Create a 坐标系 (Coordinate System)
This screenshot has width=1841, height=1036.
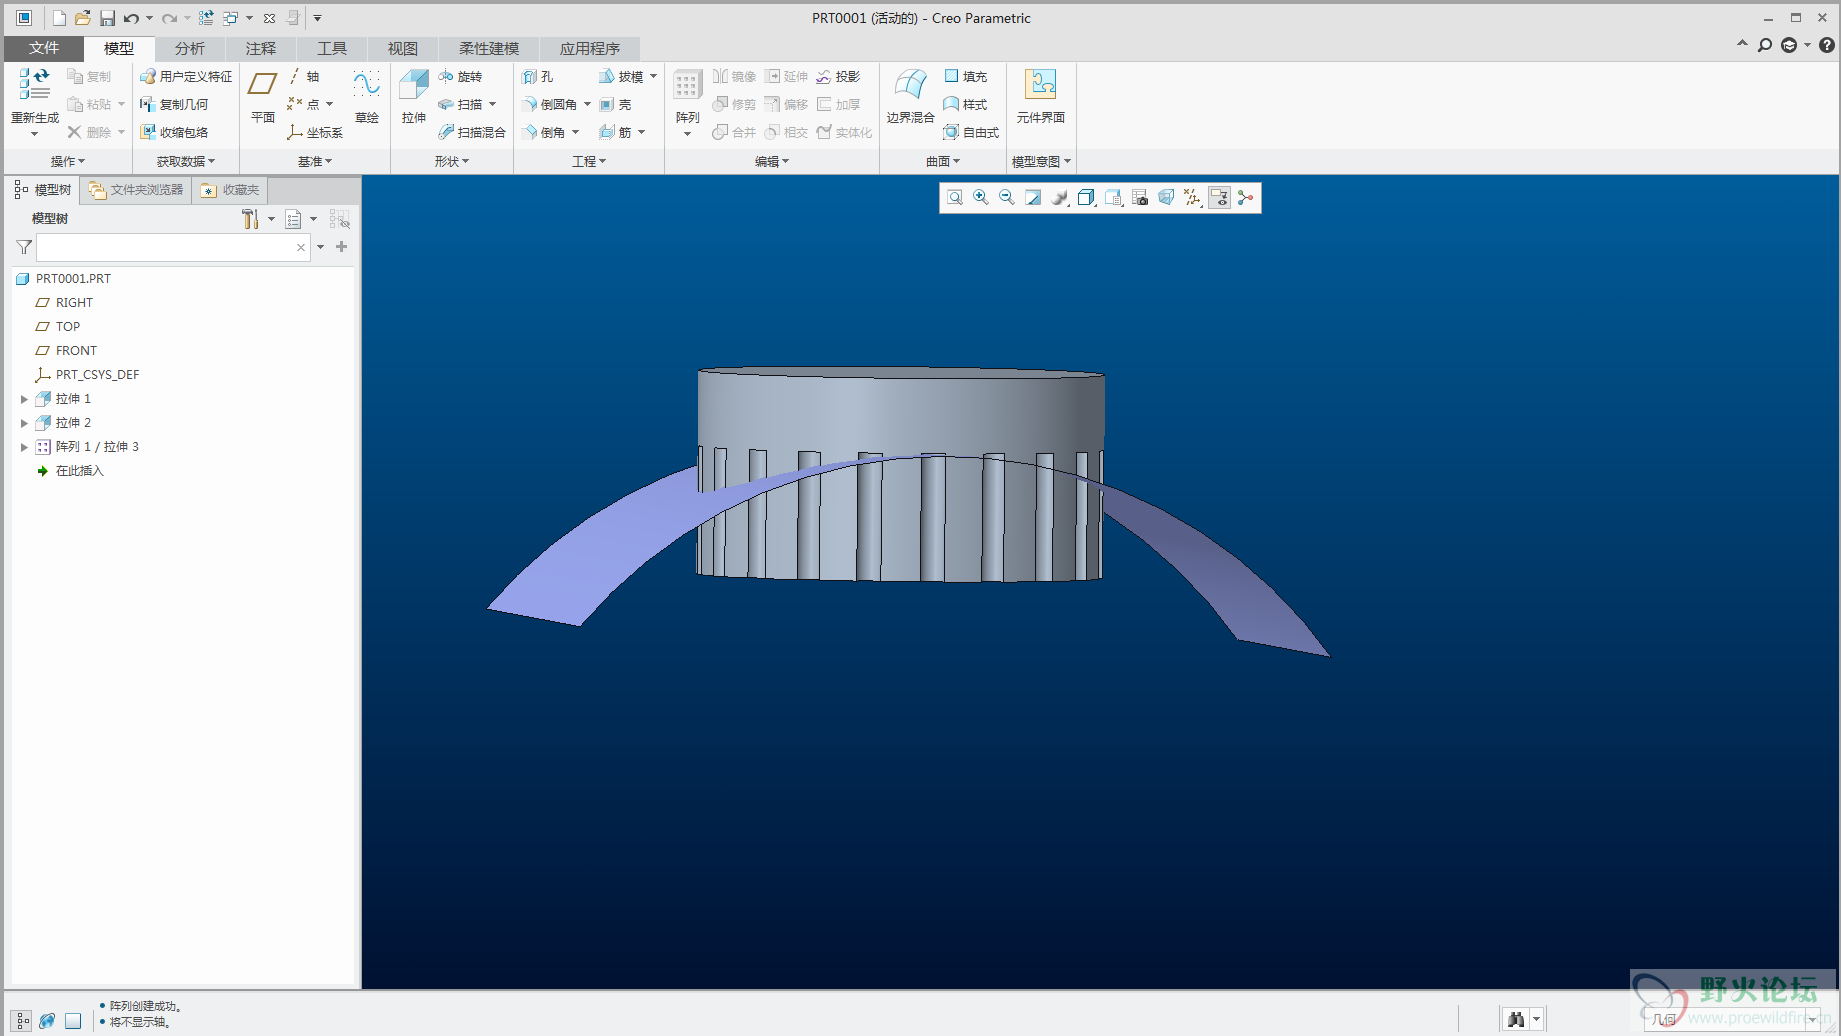tap(315, 132)
